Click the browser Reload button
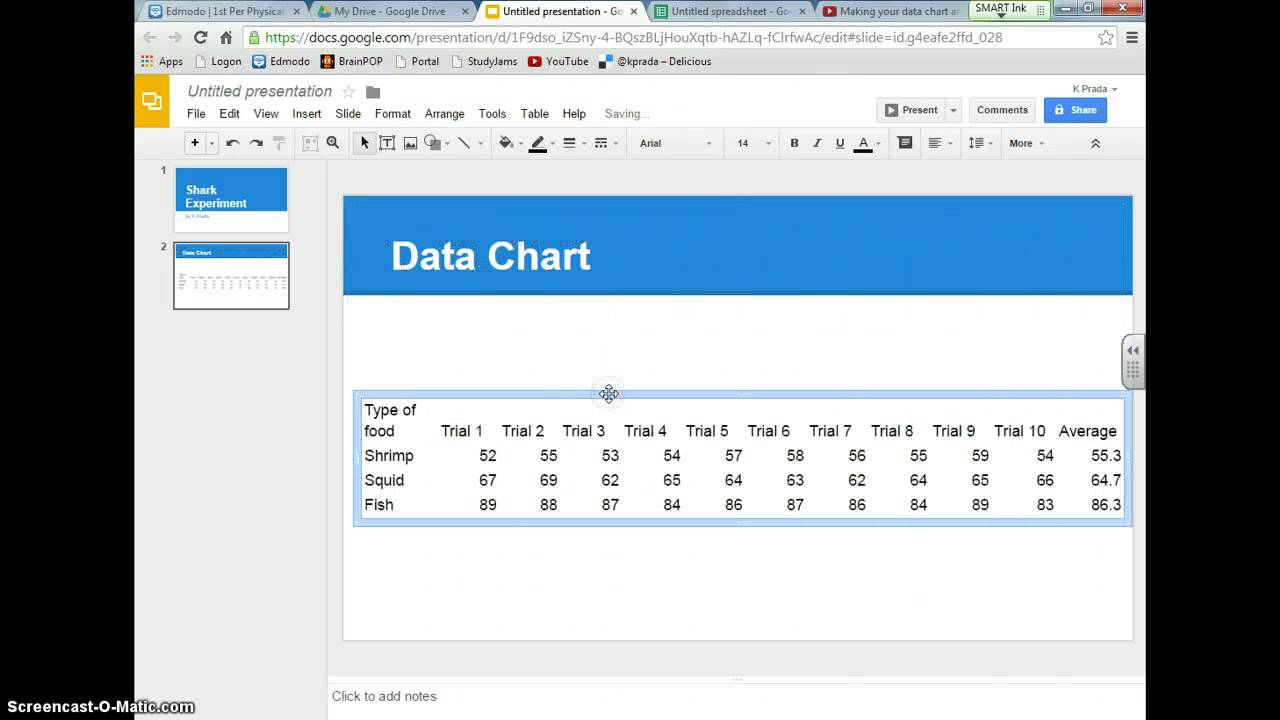Screen dimensions: 1280x720 200,37
